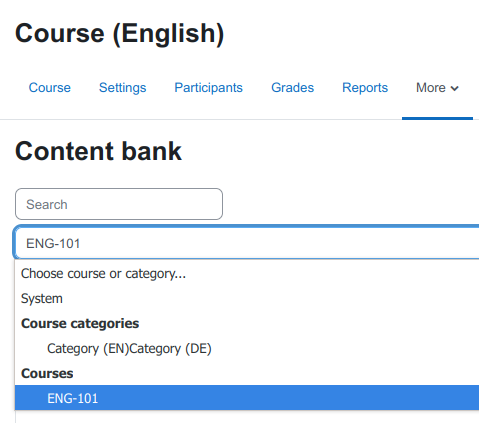Select the 'Choose course or category...' option
The height and width of the screenshot is (423, 479).
[x=247, y=273]
